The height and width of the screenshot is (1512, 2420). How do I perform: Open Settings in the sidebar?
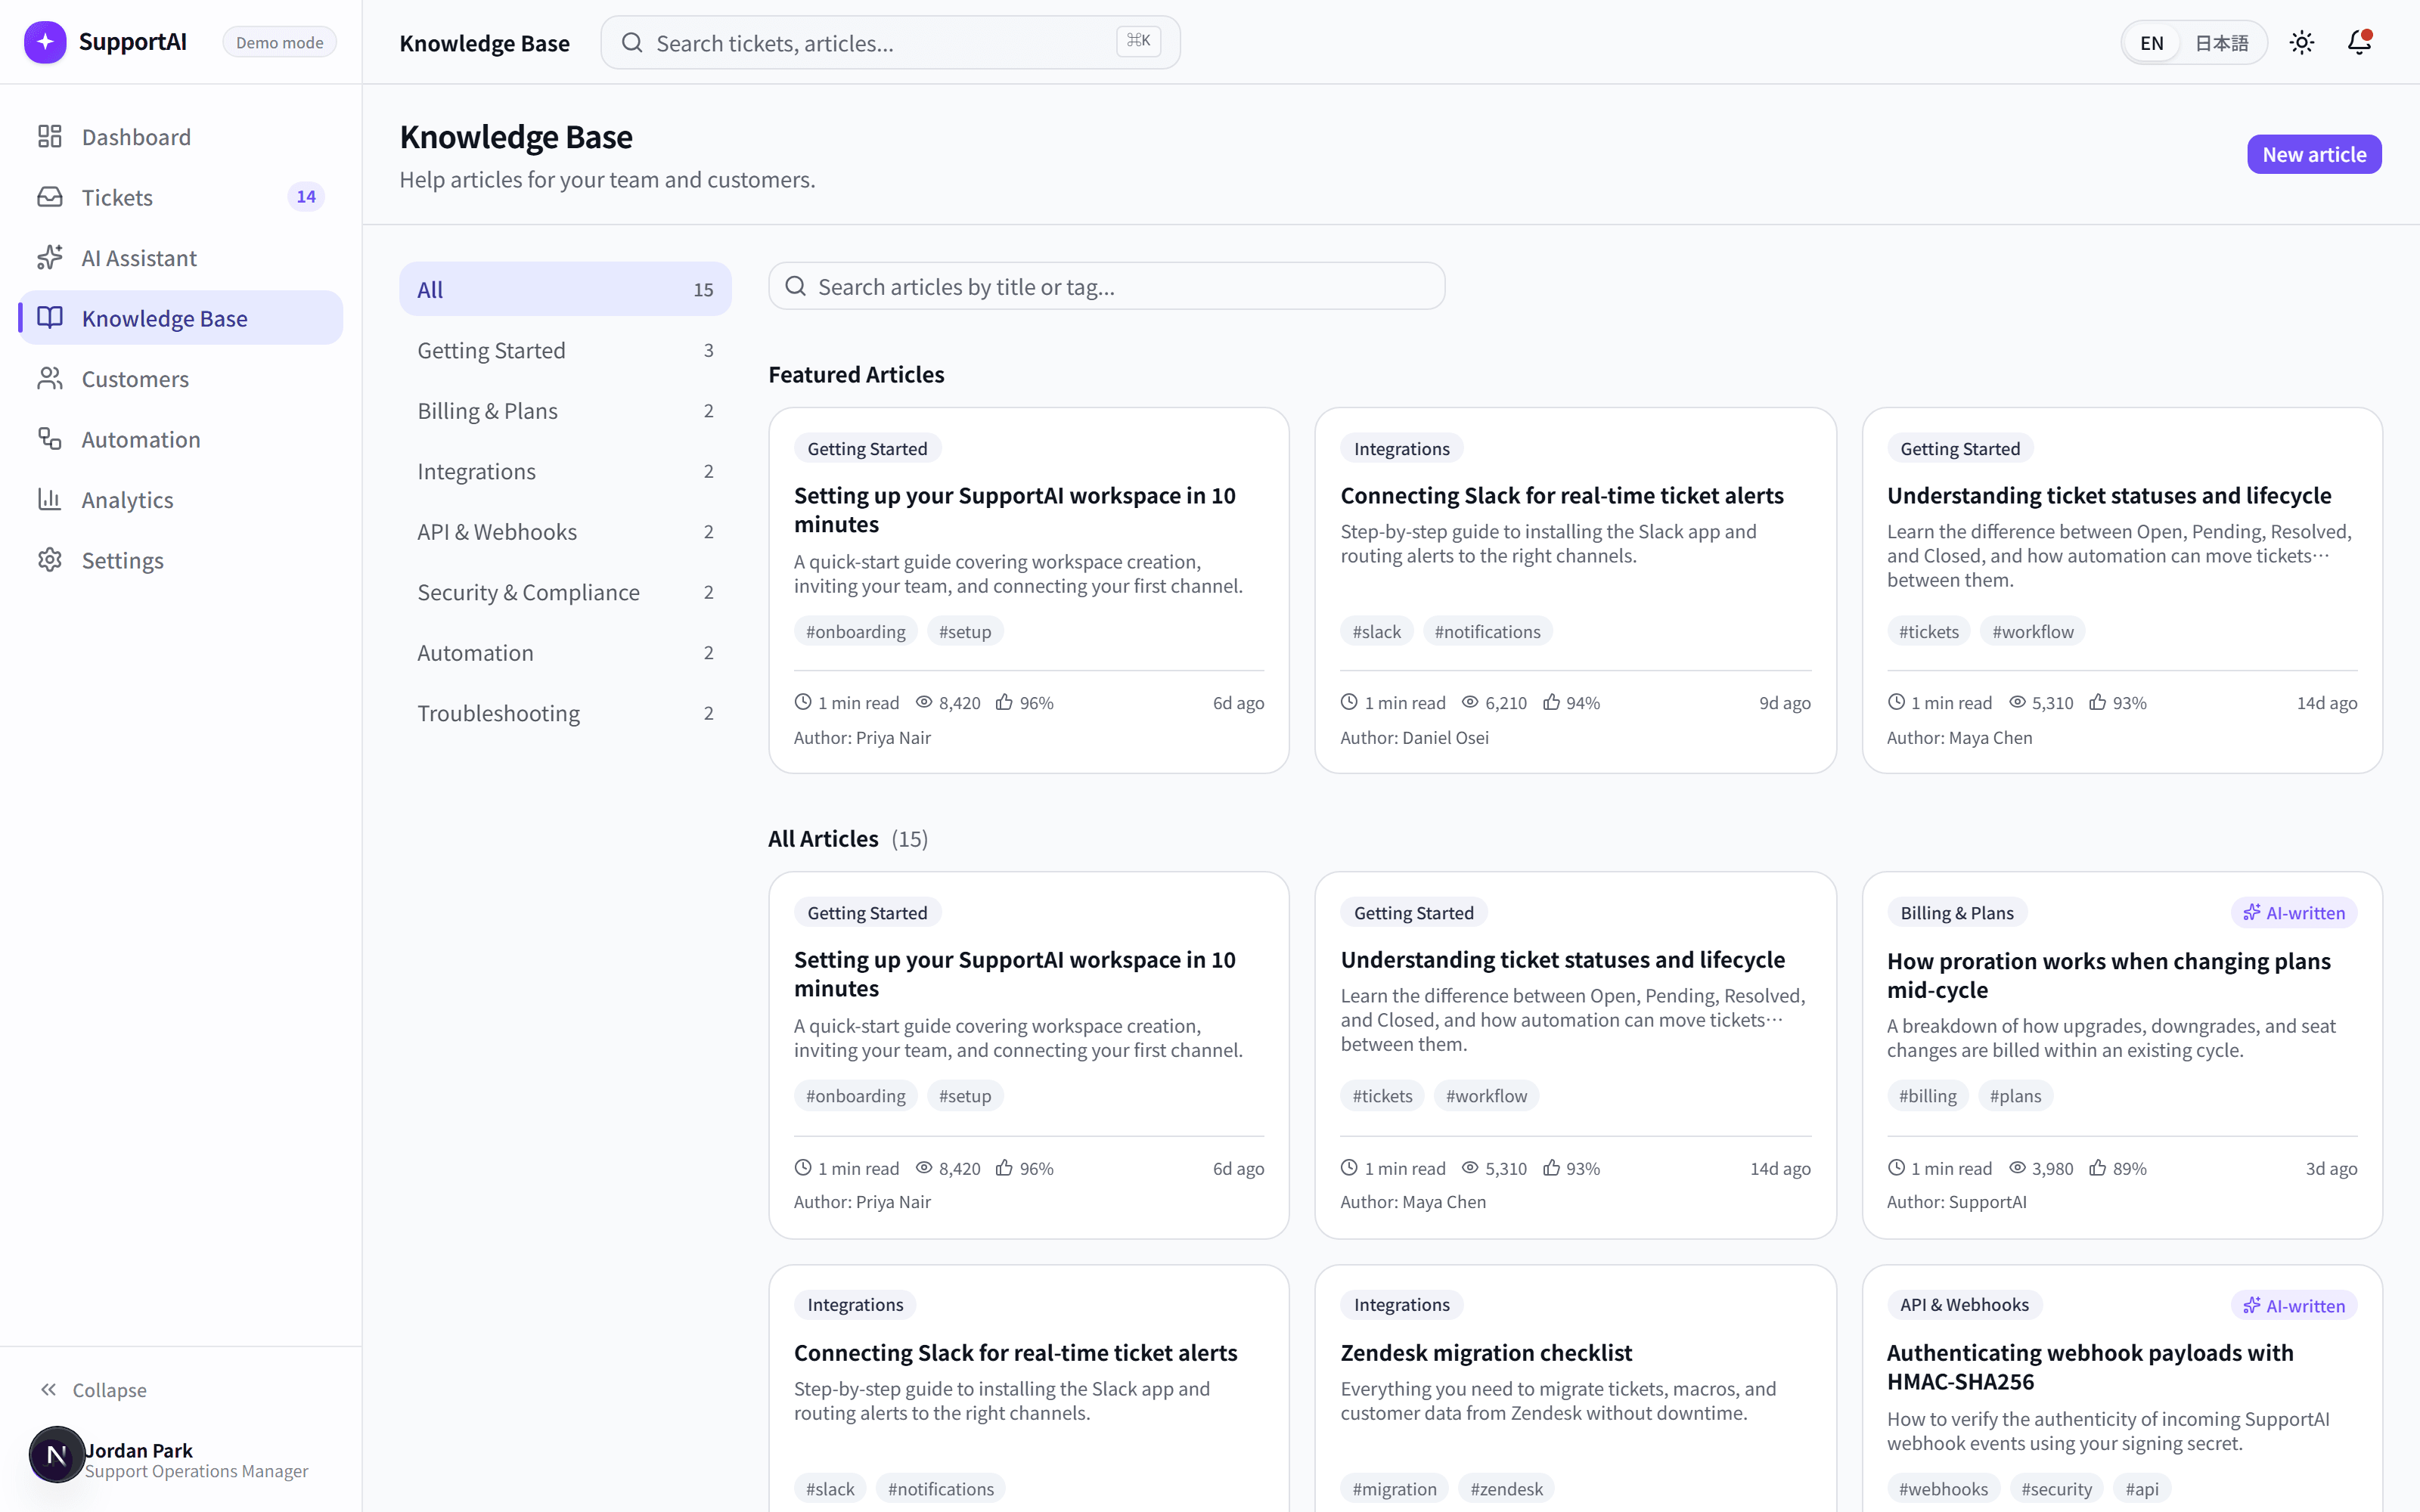point(181,560)
